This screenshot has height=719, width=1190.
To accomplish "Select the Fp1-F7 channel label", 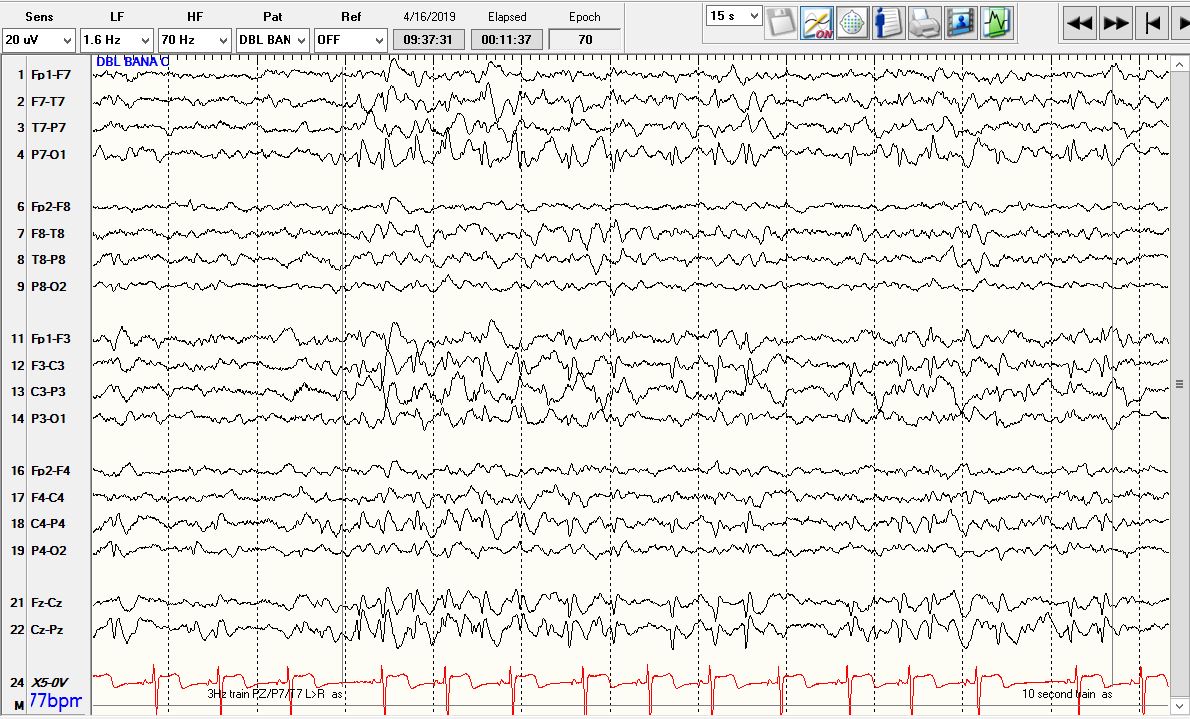I will pyautogui.click(x=50, y=75).
